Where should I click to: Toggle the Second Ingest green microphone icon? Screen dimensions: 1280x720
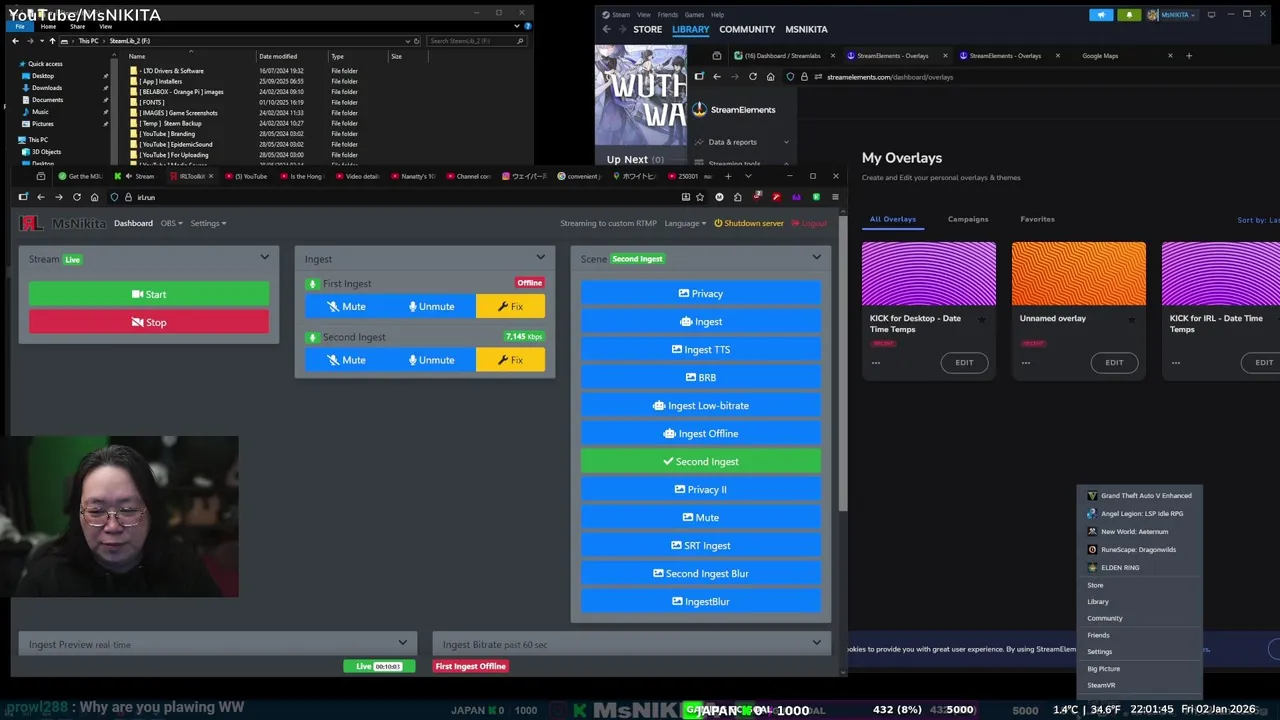312,337
